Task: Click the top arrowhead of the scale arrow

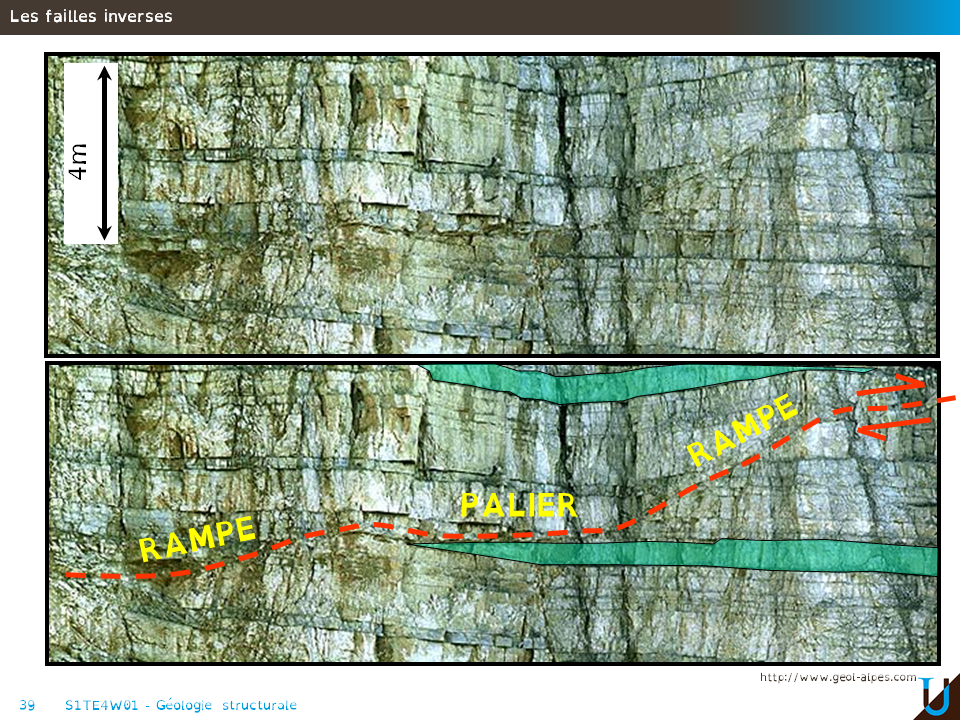Action: pyautogui.click(x=104, y=72)
